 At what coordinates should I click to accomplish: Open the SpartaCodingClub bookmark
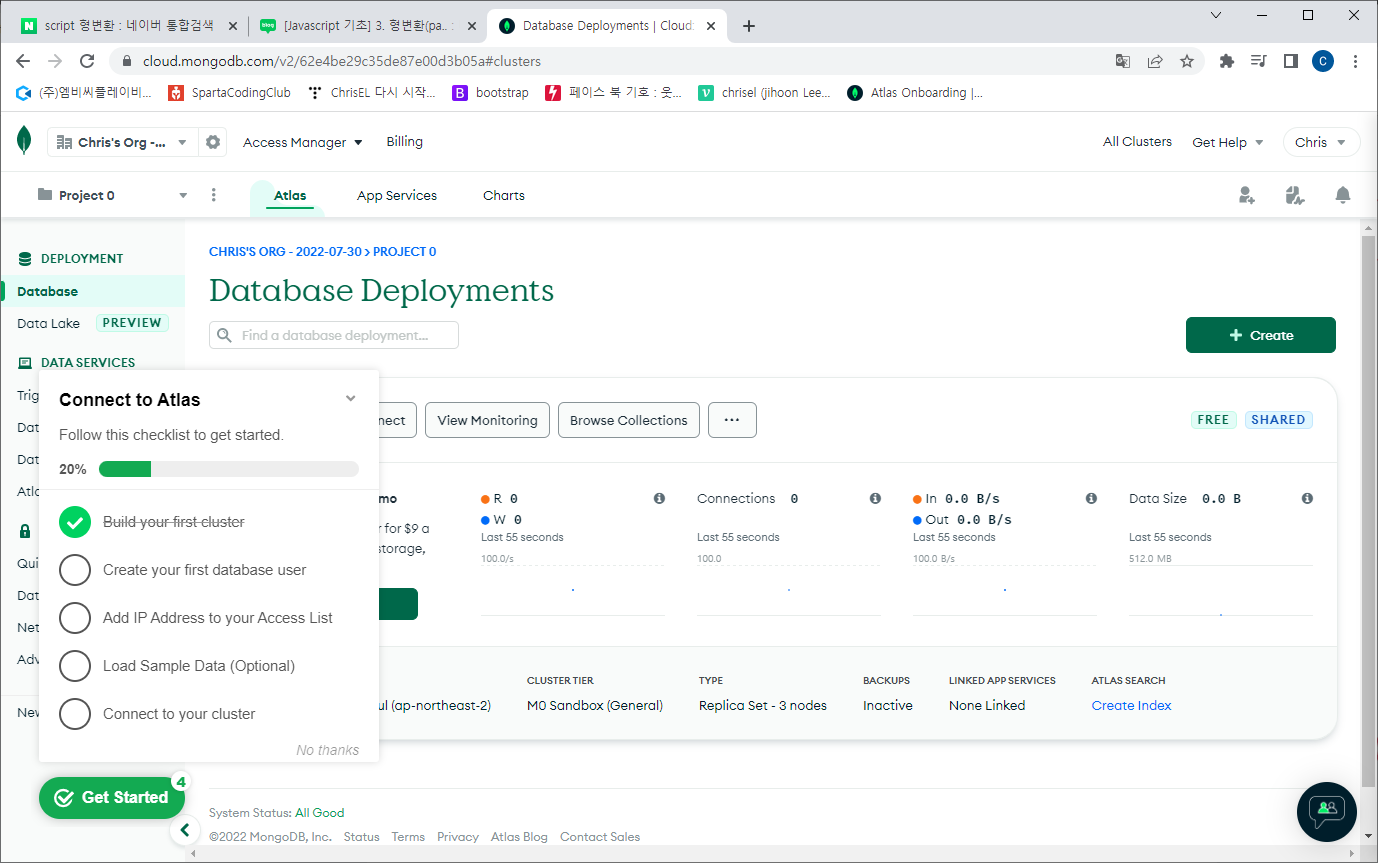click(x=229, y=93)
